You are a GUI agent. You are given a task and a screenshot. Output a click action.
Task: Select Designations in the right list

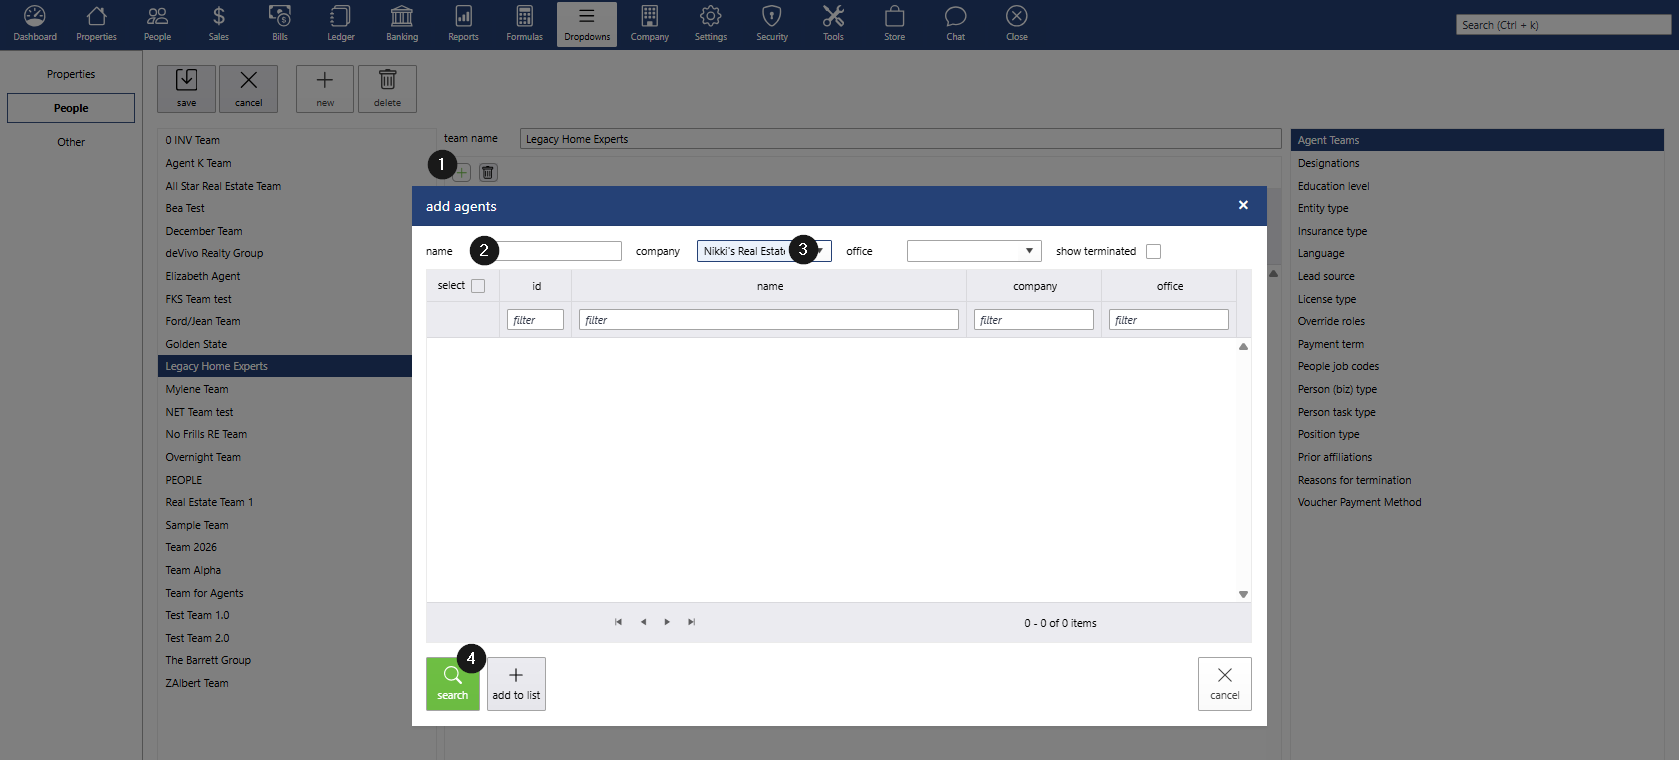click(1328, 163)
